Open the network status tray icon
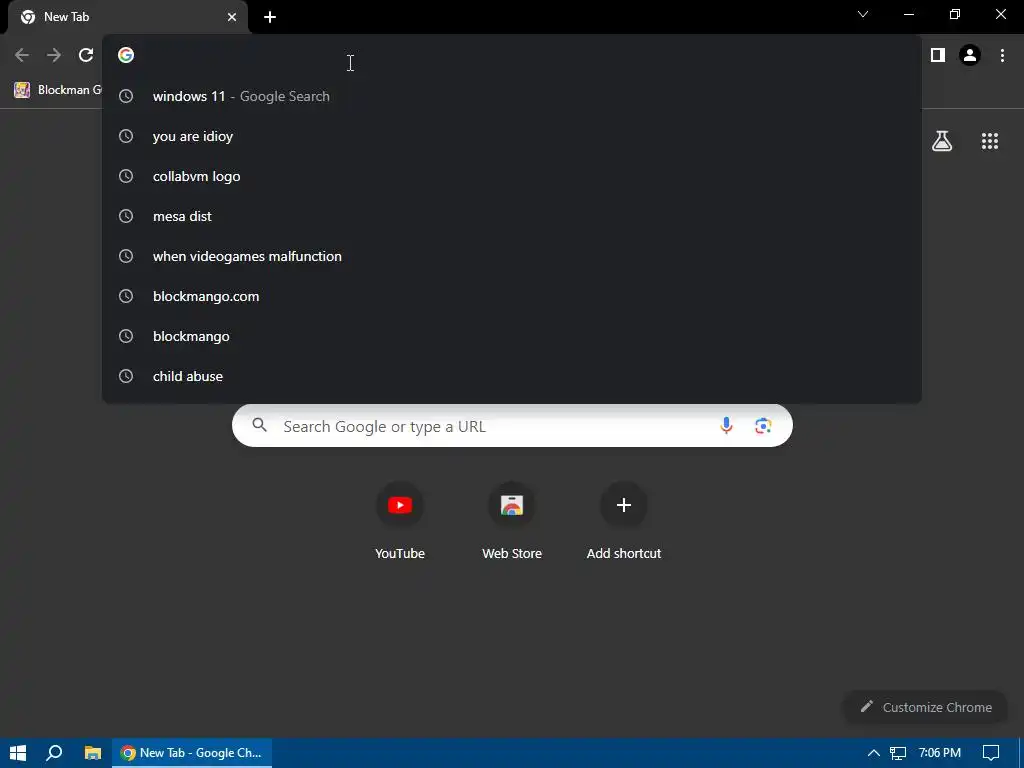Viewport: 1024px width, 768px height. pos(898,753)
